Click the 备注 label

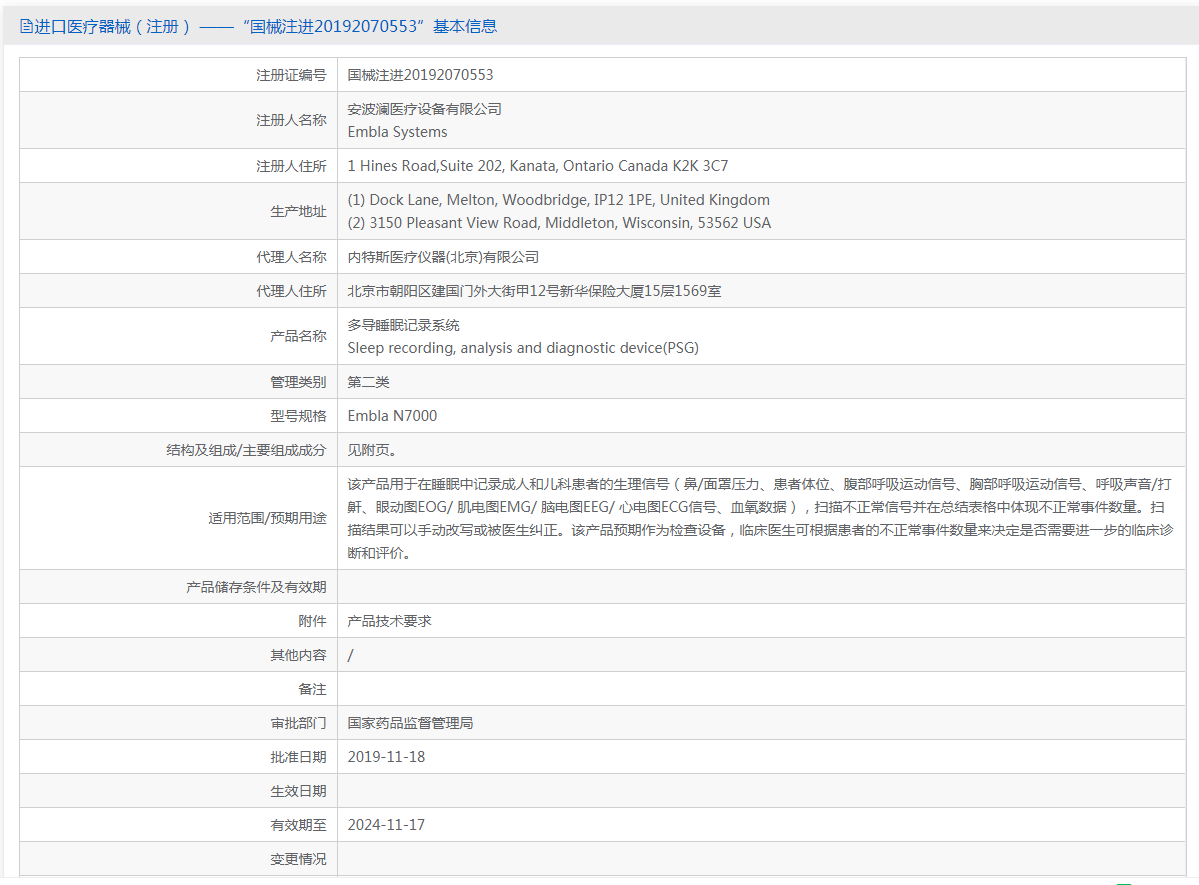click(x=312, y=689)
